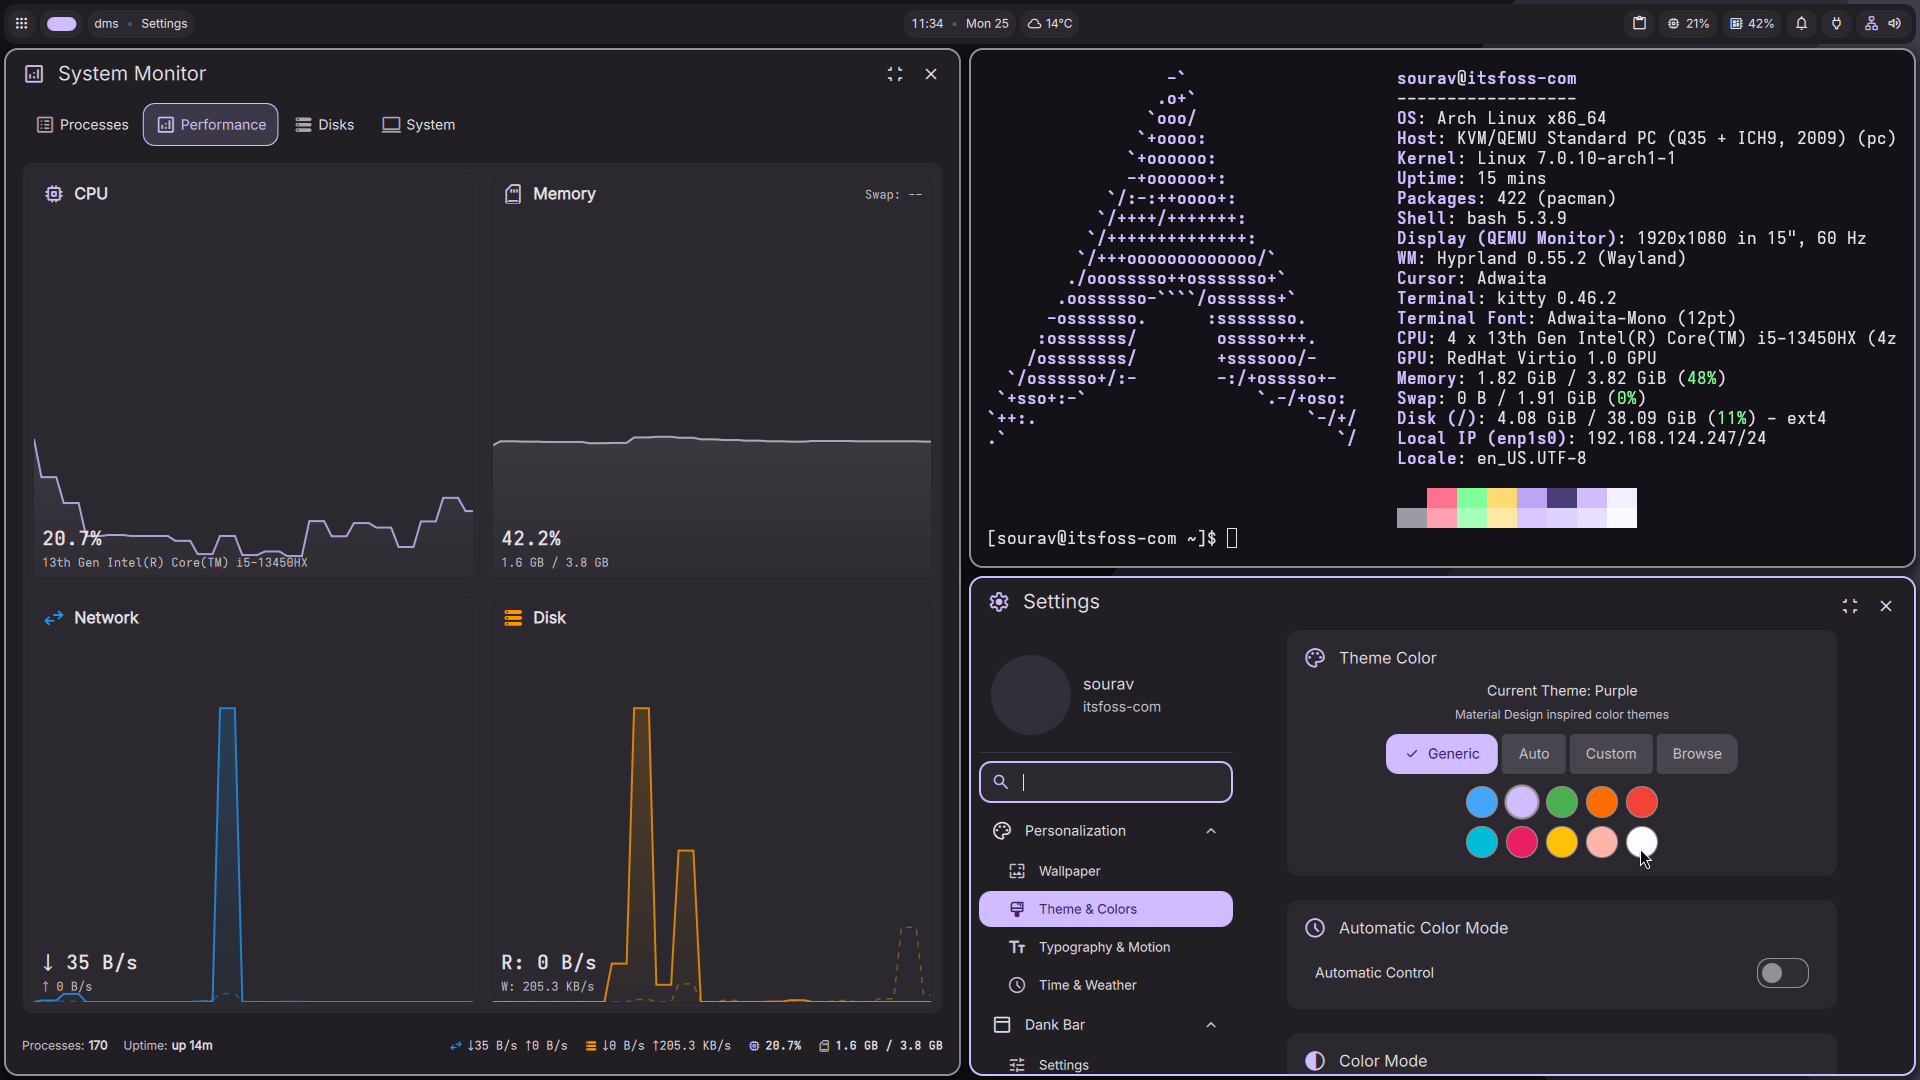Select the Auto theme mode
This screenshot has height=1080, width=1920.
tap(1534, 754)
